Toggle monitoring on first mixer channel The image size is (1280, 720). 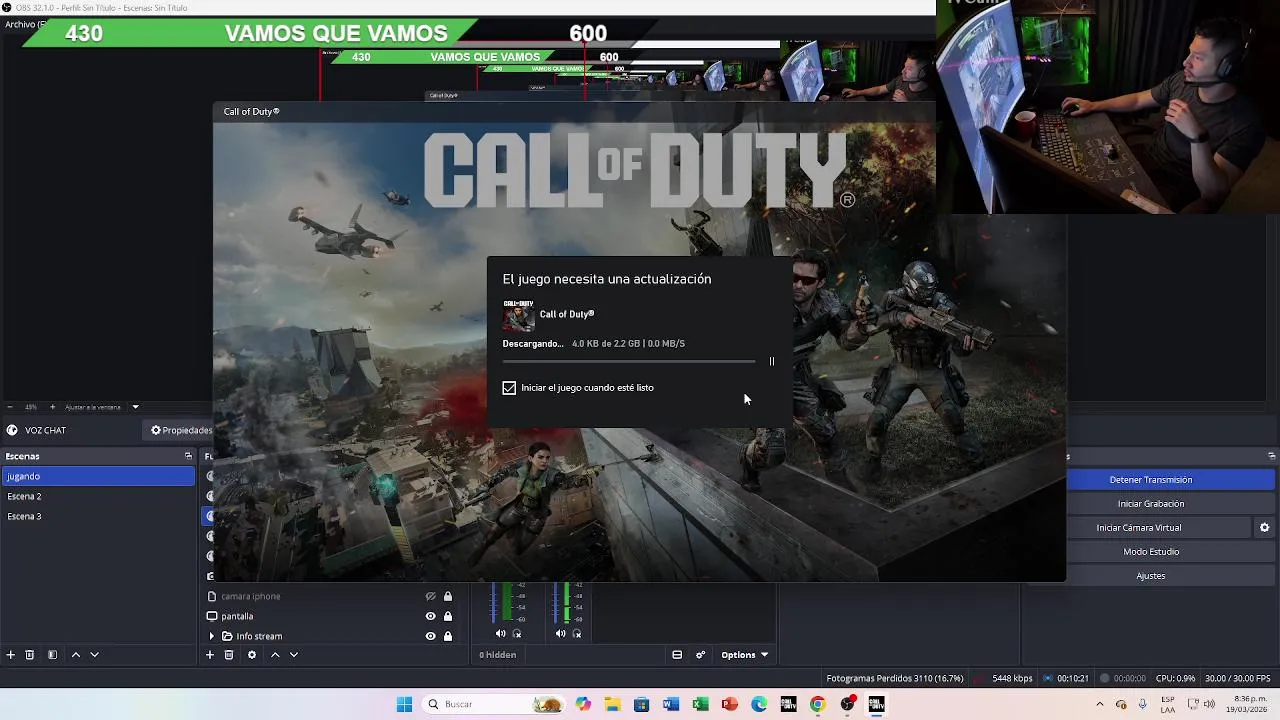coord(517,633)
